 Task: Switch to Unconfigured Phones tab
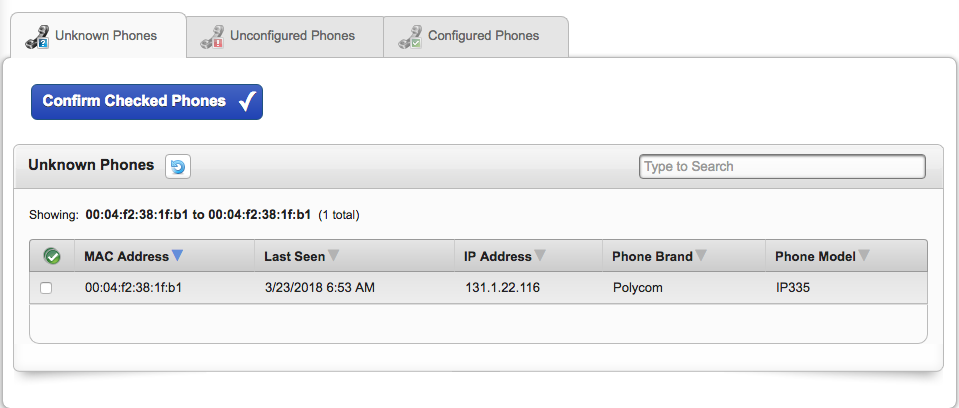[x=292, y=36]
